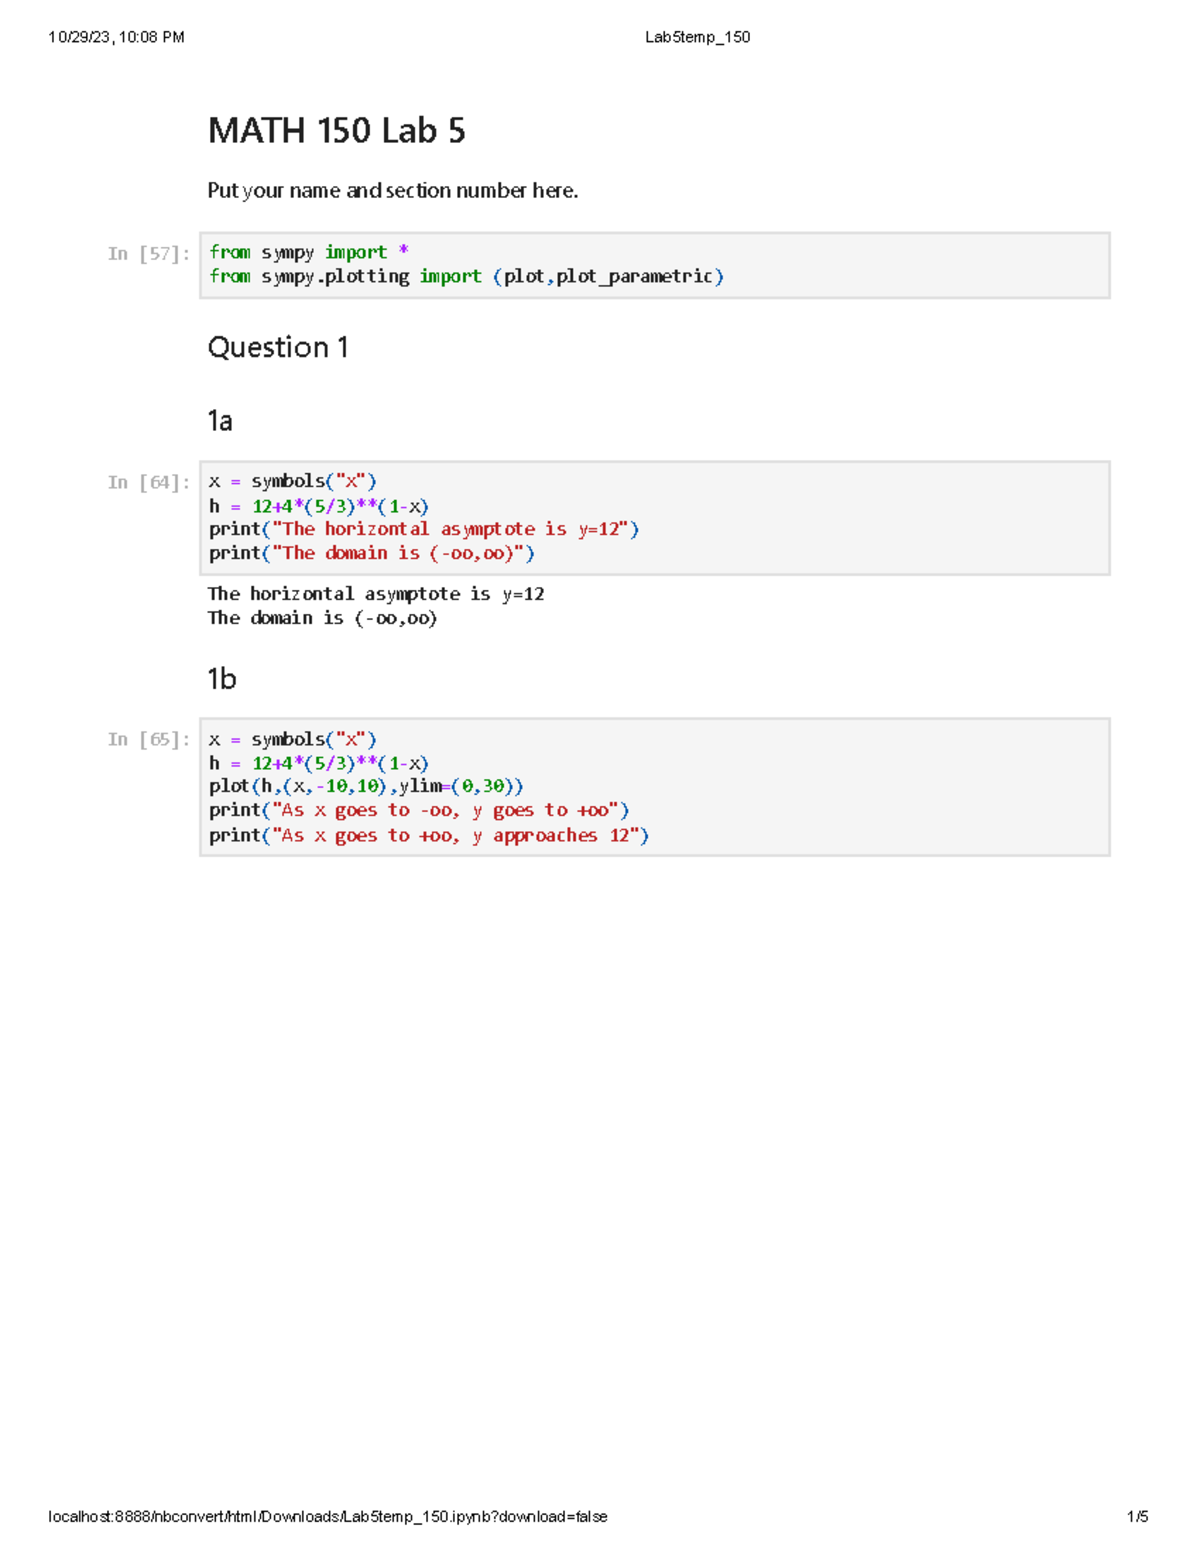
Task: Click the output line "The domain is (-oo,oo)"
Action: 322,618
